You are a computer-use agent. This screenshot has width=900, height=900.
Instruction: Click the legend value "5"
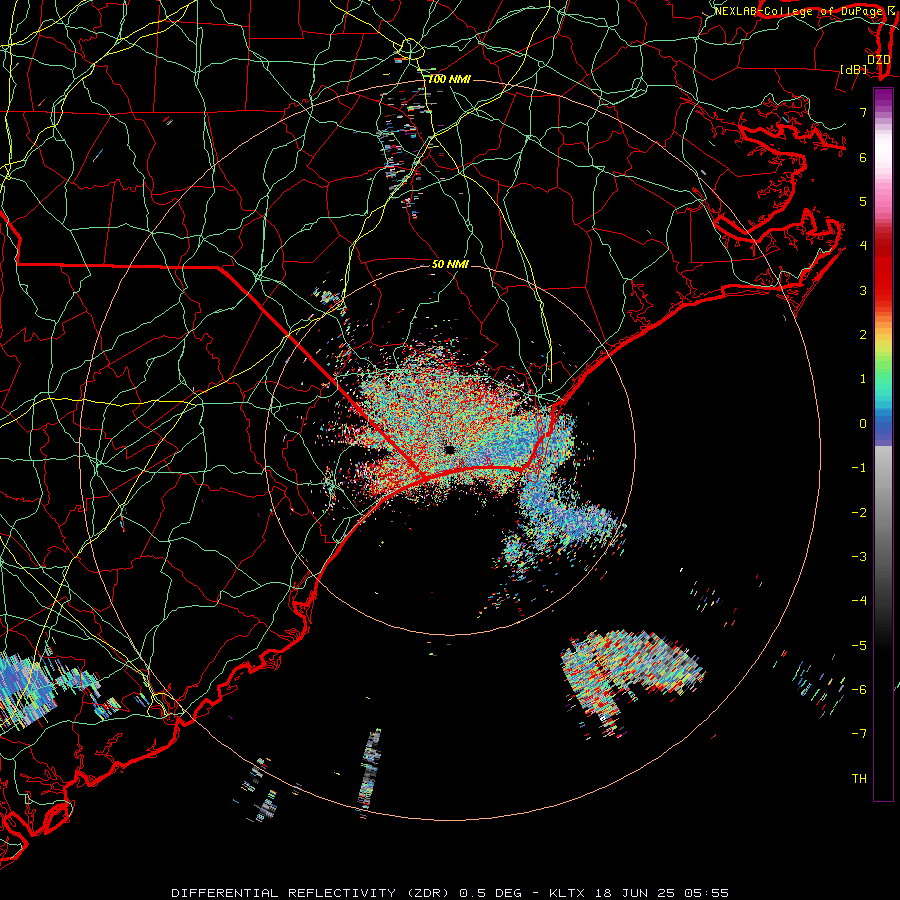pyautogui.click(x=863, y=201)
